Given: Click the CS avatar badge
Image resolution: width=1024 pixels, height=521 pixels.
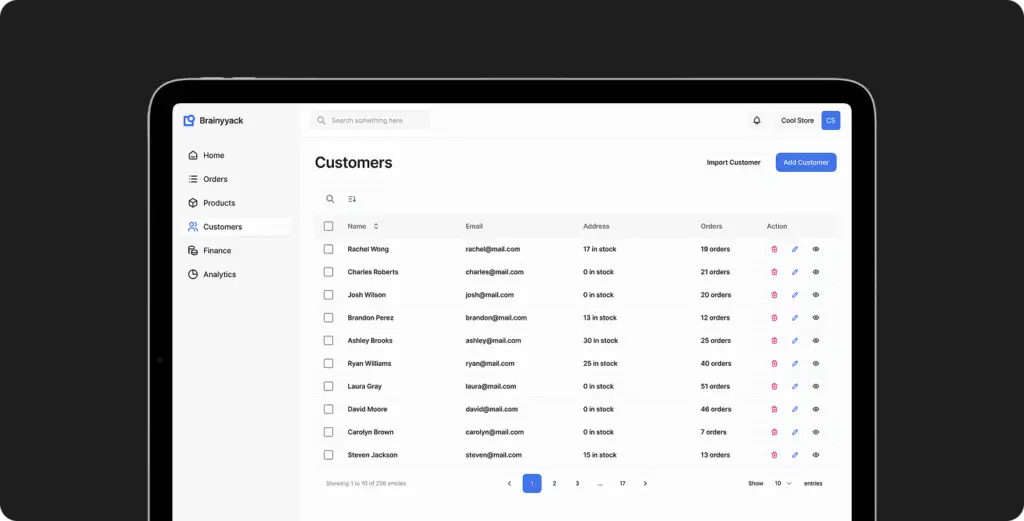Looking at the screenshot, I should pyautogui.click(x=831, y=120).
